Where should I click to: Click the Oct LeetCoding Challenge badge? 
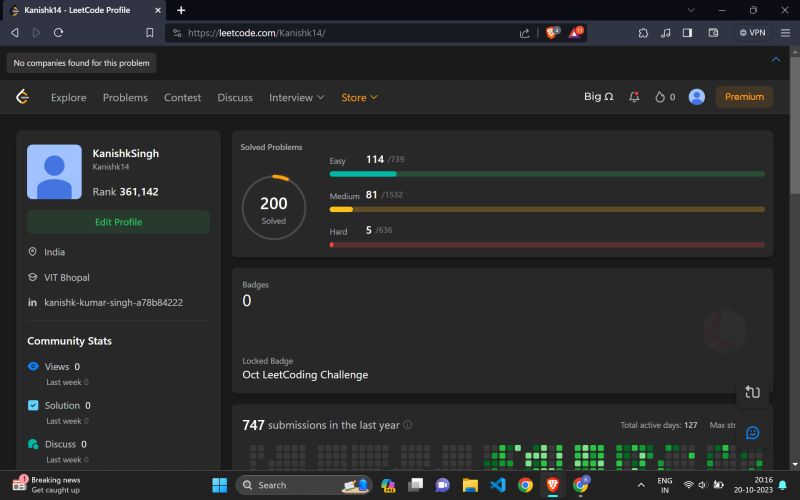click(305, 374)
